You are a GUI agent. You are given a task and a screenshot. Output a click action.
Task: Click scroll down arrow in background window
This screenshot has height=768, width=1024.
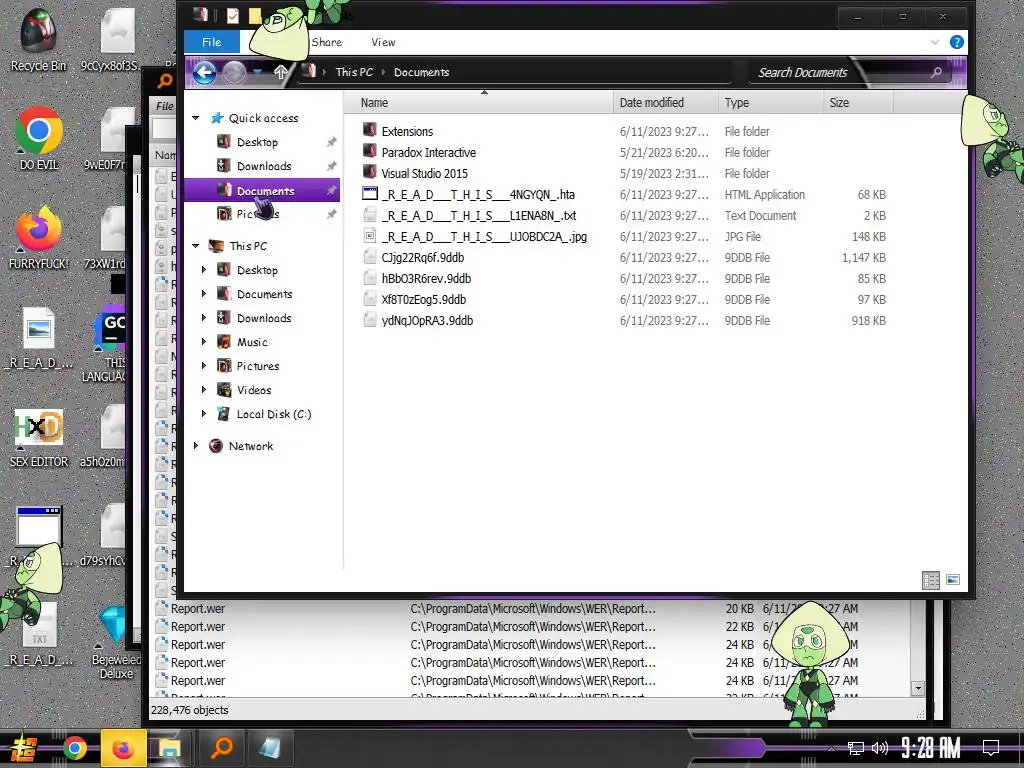918,688
